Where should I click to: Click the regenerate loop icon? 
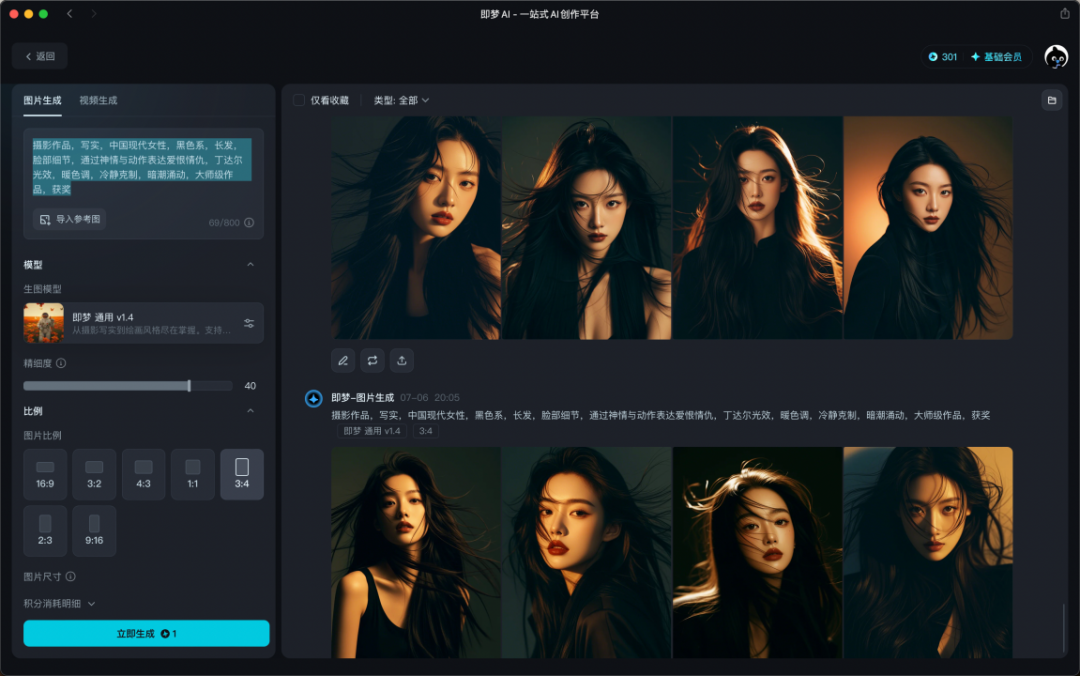point(373,360)
